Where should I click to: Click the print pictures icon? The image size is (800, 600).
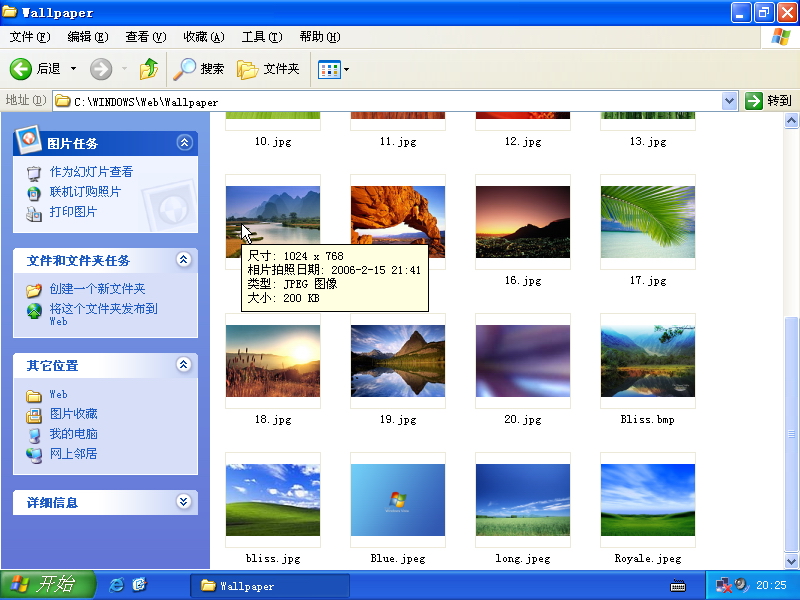(x=34, y=214)
